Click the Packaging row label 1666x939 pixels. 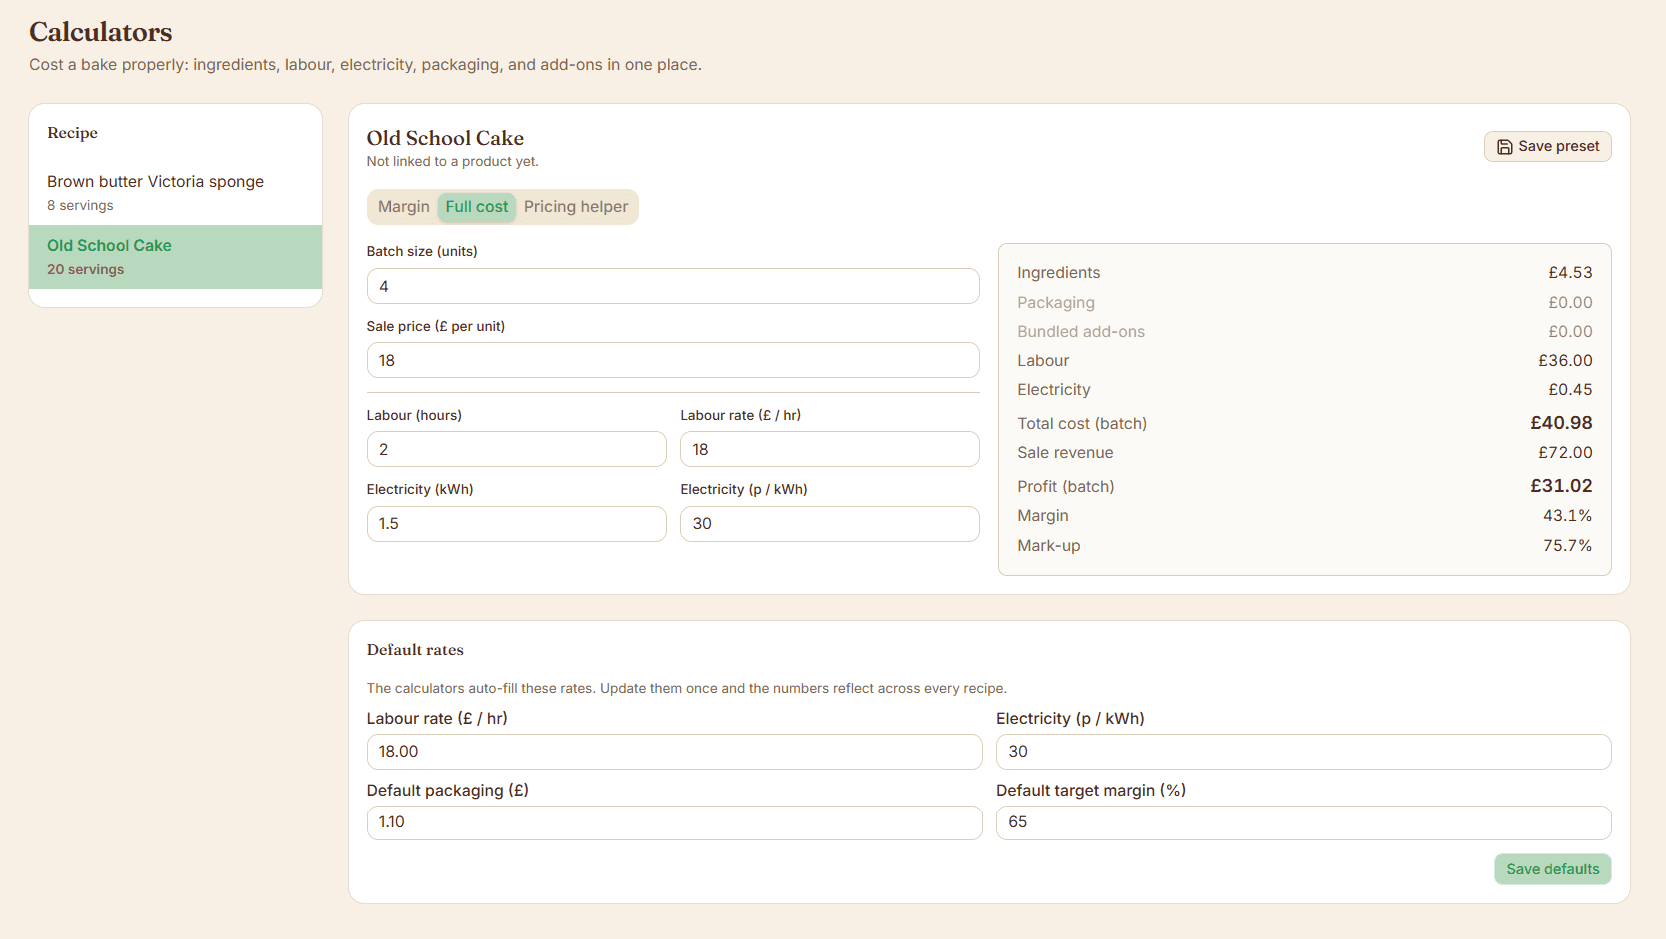pyautogui.click(x=1056, y=303)
